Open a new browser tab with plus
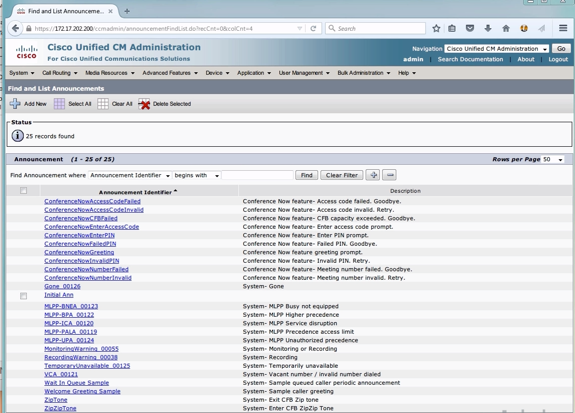This screenshot has height=413, width=575. 127,11
